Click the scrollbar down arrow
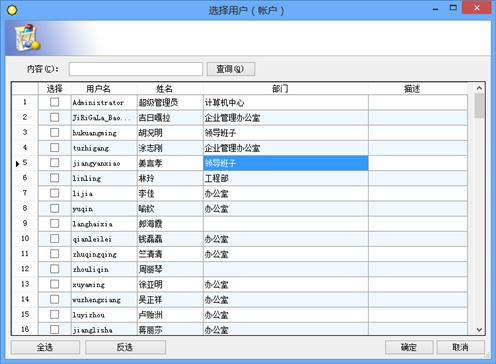The image size is (496, 364). pyautogui.click(x=479, y=330)
